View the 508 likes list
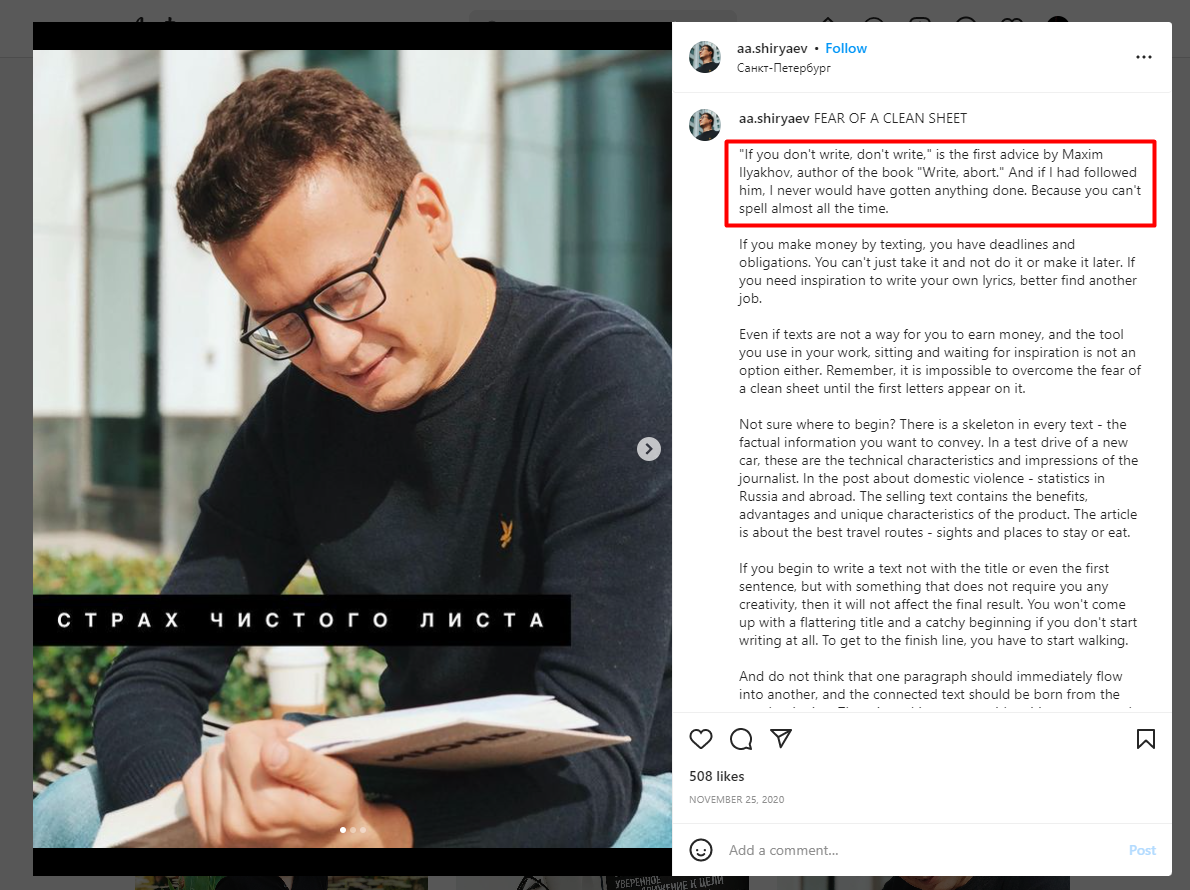This screenshot has width=1190, height=890. point(716,776)
